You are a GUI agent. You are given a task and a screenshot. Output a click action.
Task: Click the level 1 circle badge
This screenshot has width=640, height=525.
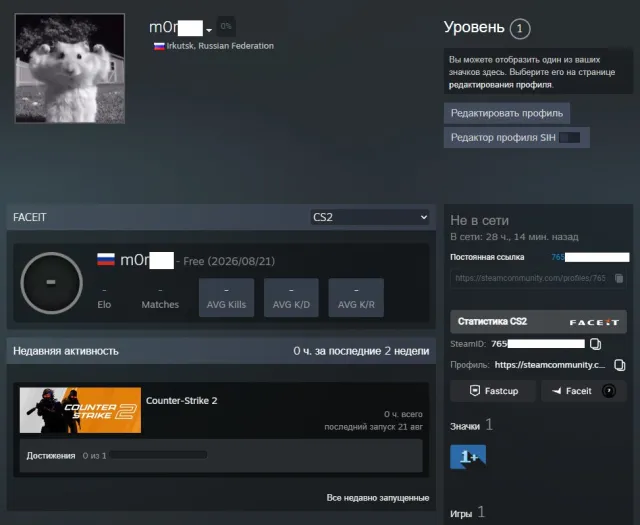[x=520, y=29]
